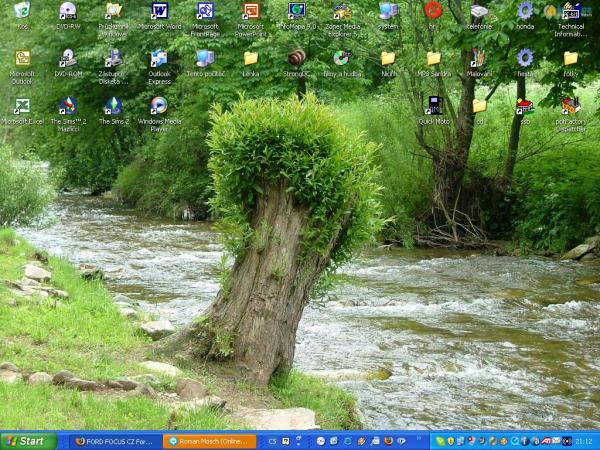Open the MP3 Sandra folder

(x=433, y=59)
